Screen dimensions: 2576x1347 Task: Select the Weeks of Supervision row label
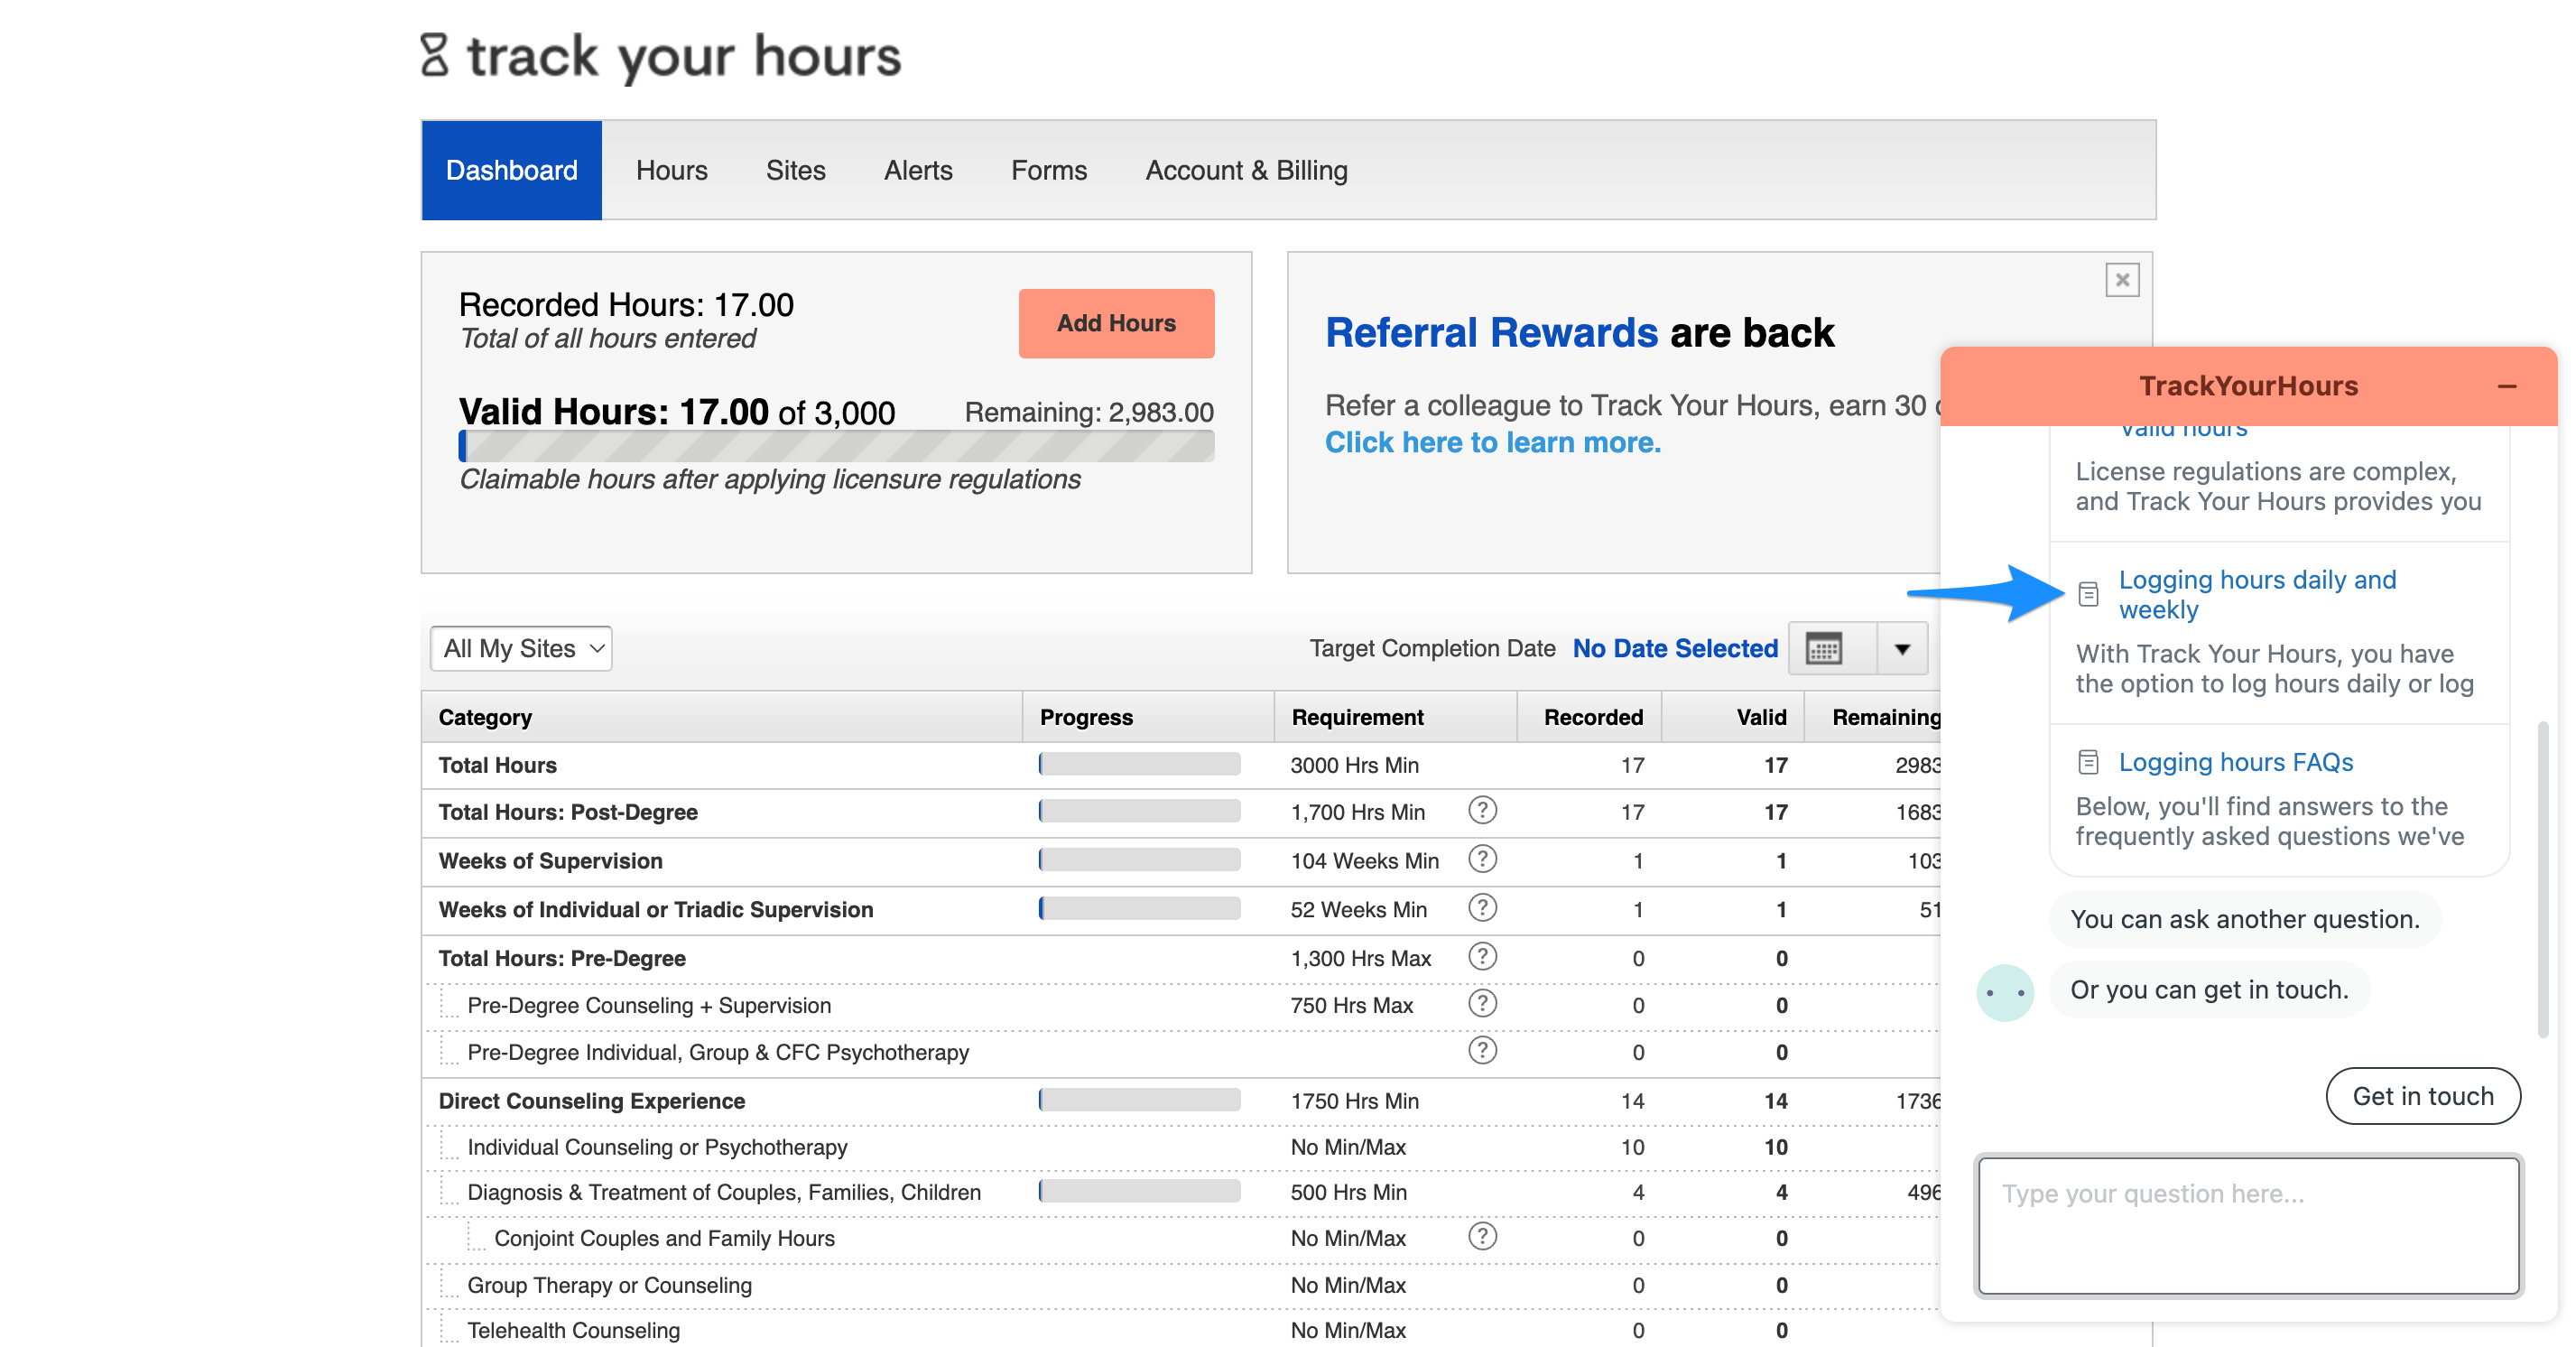click(550, 861)
